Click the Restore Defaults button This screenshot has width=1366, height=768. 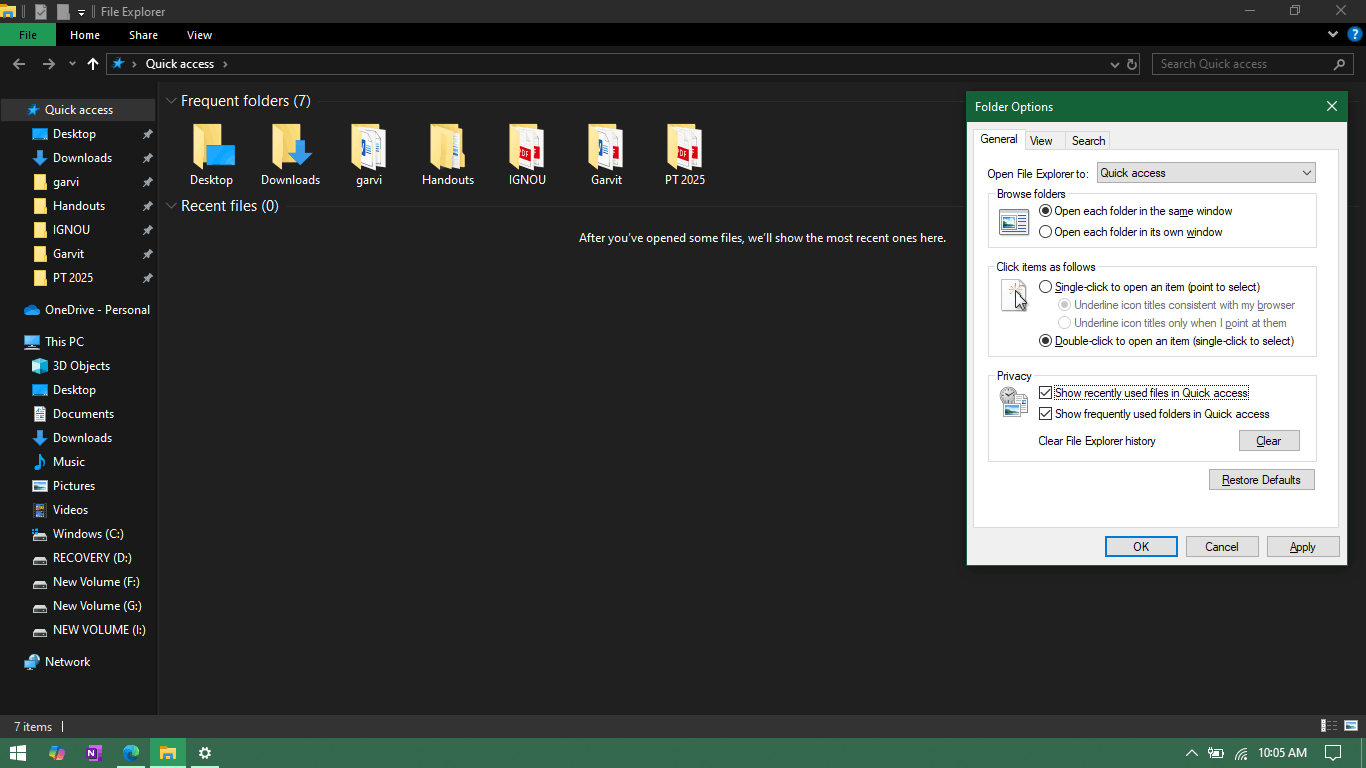1262,480
